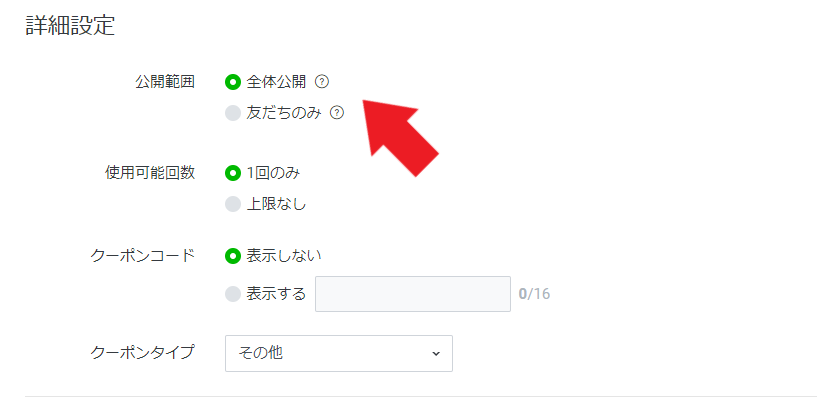Viewport: 817px width, 408px height.
Task: Click the chevron arrow in クーポンタイプ combo box
Action: coord(436,354)
